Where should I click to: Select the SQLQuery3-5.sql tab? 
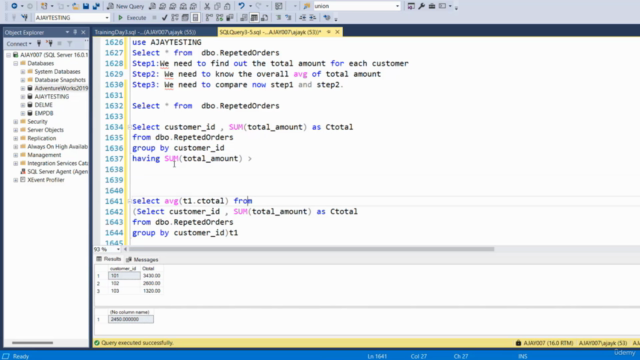pos(270,32)
